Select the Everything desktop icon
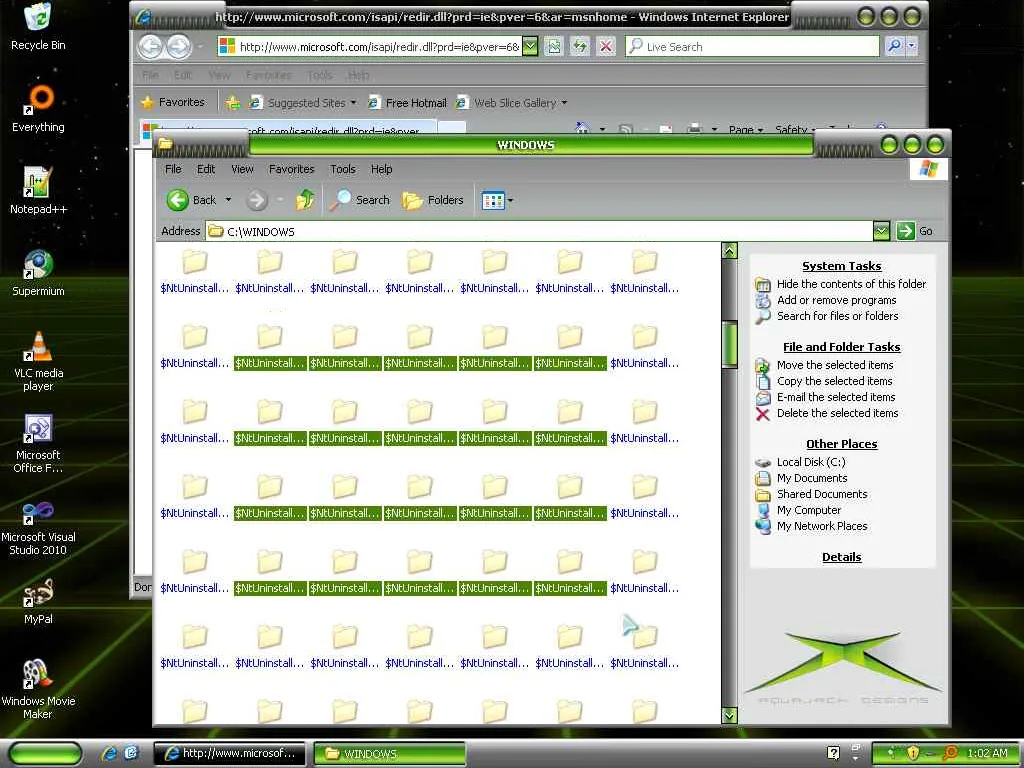This screenshot has height=768, width=1024. [x=38, y=109]
